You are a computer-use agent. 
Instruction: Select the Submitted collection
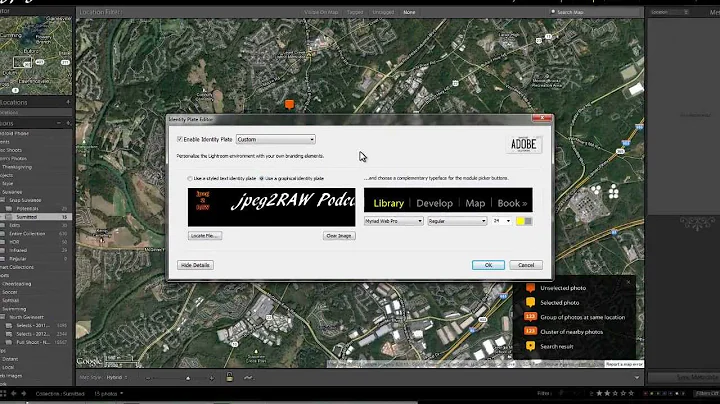[x=36, y=217]
